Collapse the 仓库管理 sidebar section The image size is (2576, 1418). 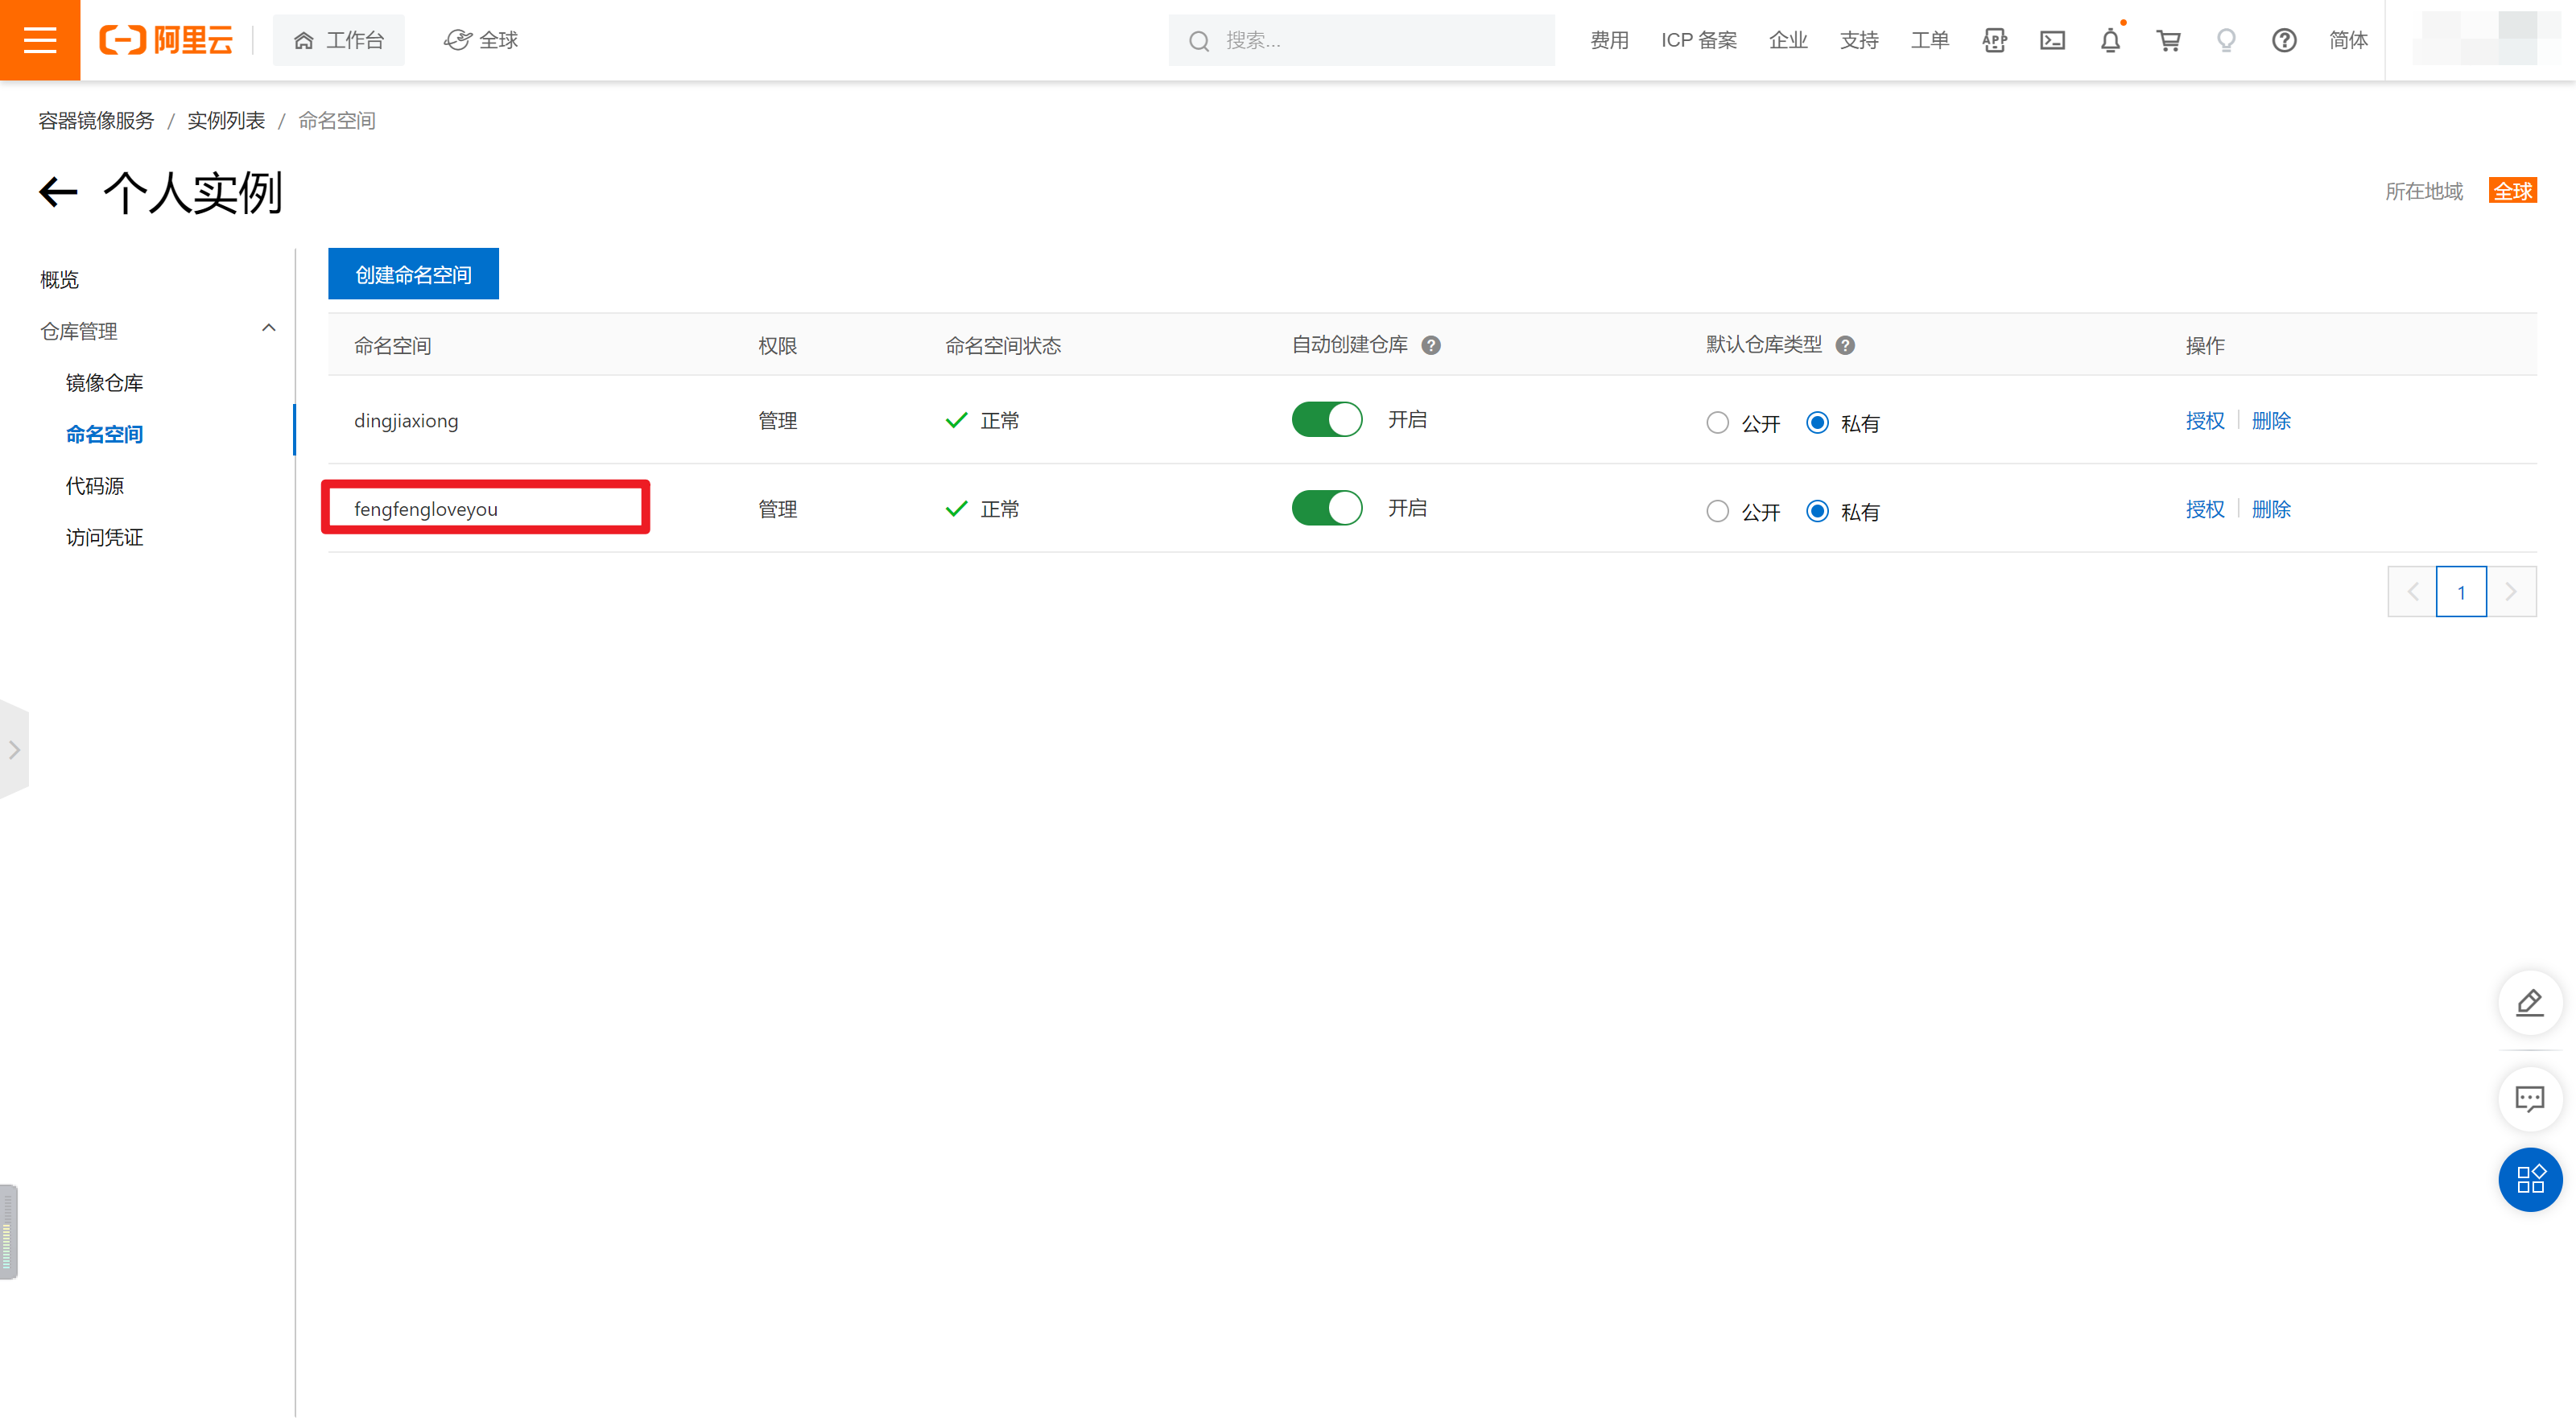[x=268, y=329]
